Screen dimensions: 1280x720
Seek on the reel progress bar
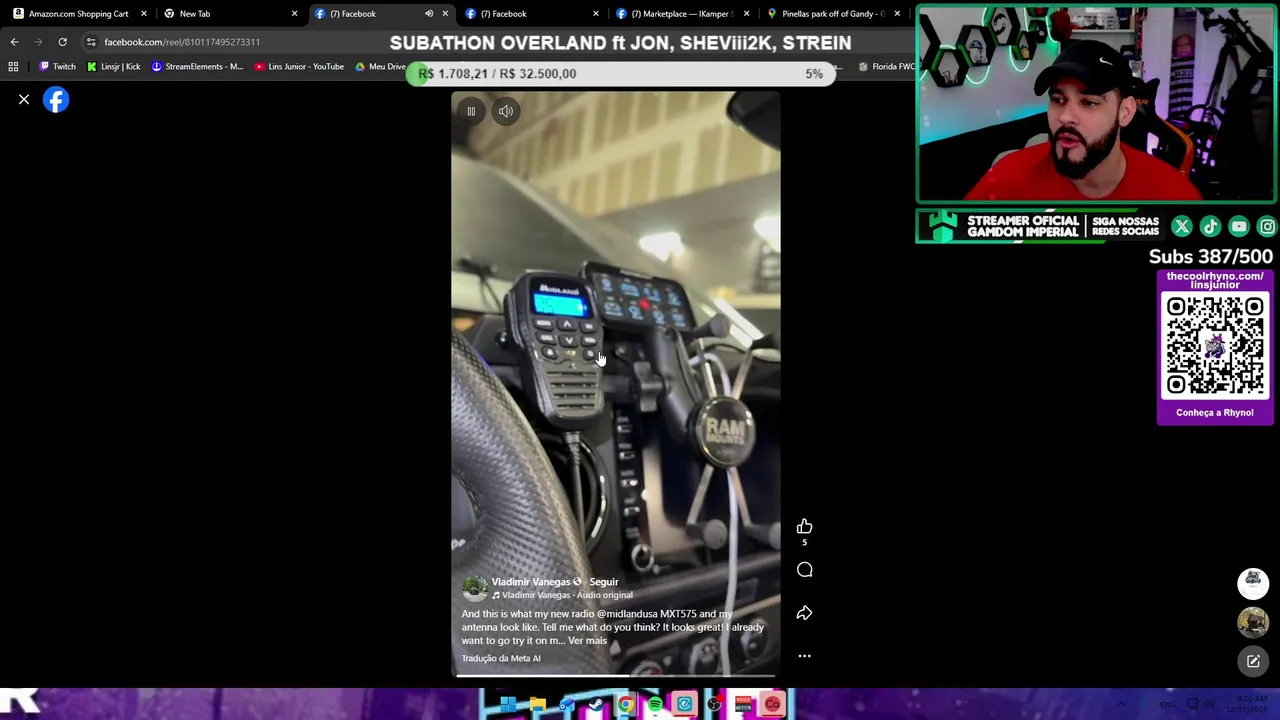pos(615,675)
